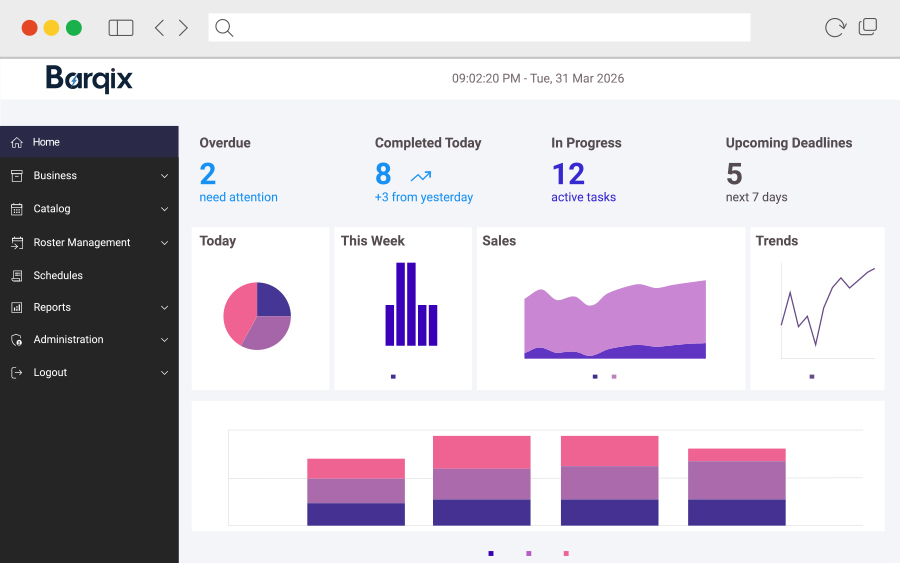Toggle the browser sidebar panel button
This screenshot has height=563, width=900.
pyautogui.click(x=121, y=28)
